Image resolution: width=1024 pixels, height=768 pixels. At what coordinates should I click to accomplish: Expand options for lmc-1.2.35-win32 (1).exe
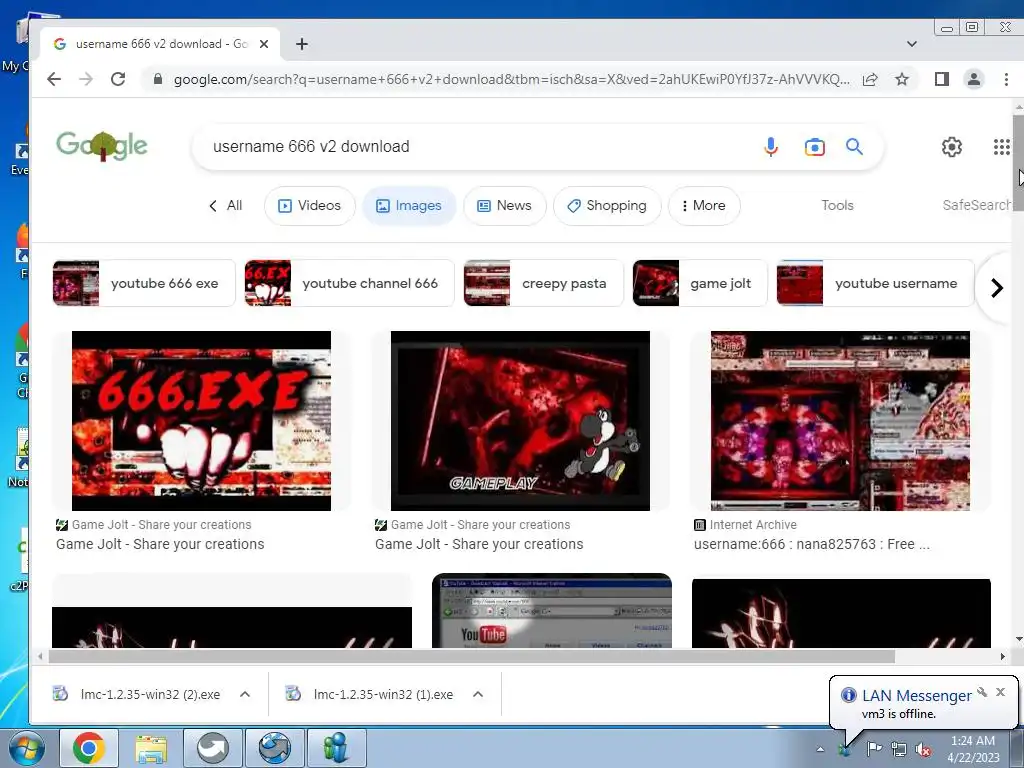coord(478,694)
